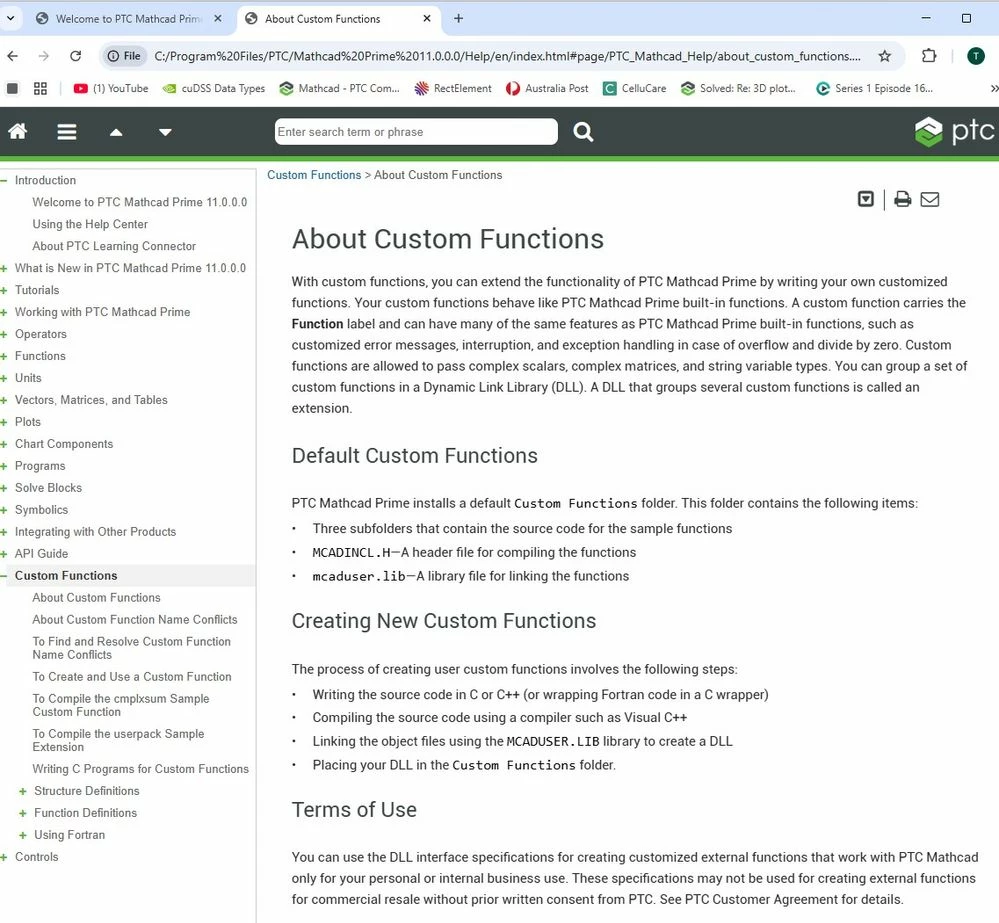Image resolution: width=999 pixels, height=923 pixels.
Task: Collapse the Custom Functions section
Action: (x=4, y=576)
